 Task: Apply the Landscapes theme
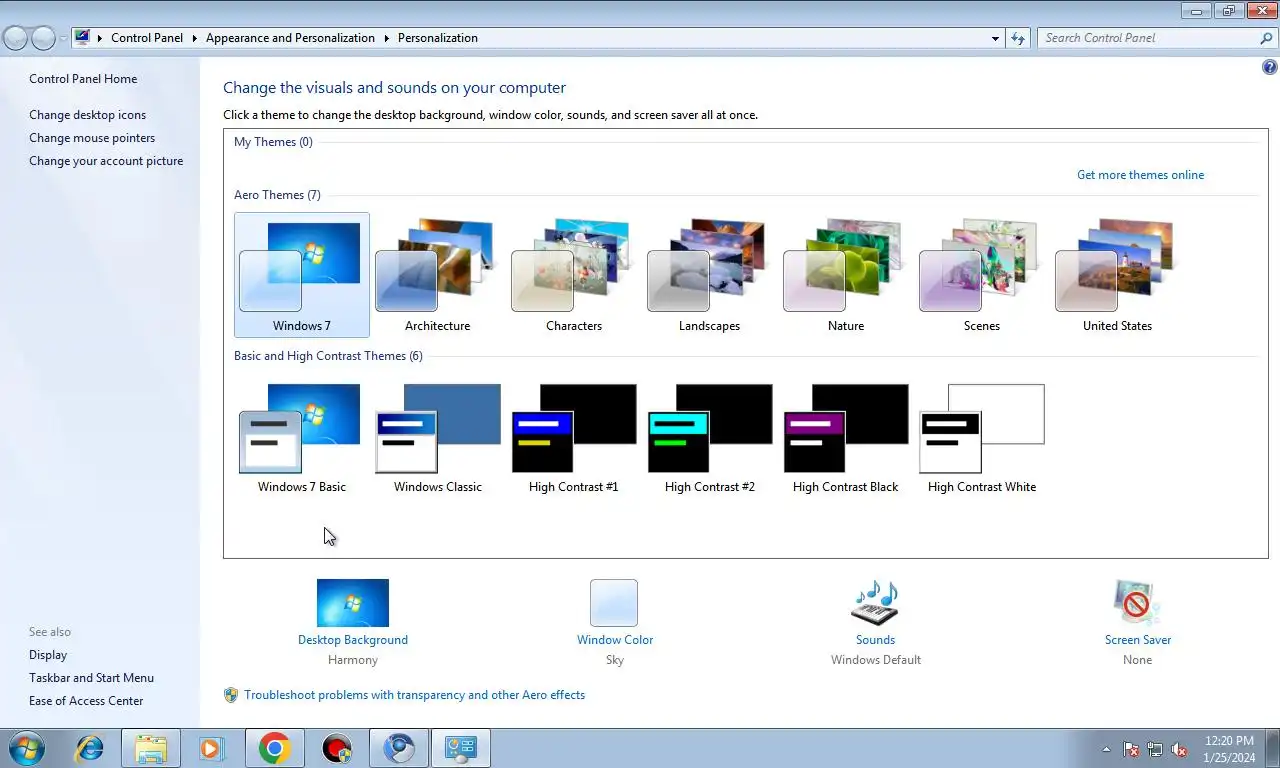709,275
